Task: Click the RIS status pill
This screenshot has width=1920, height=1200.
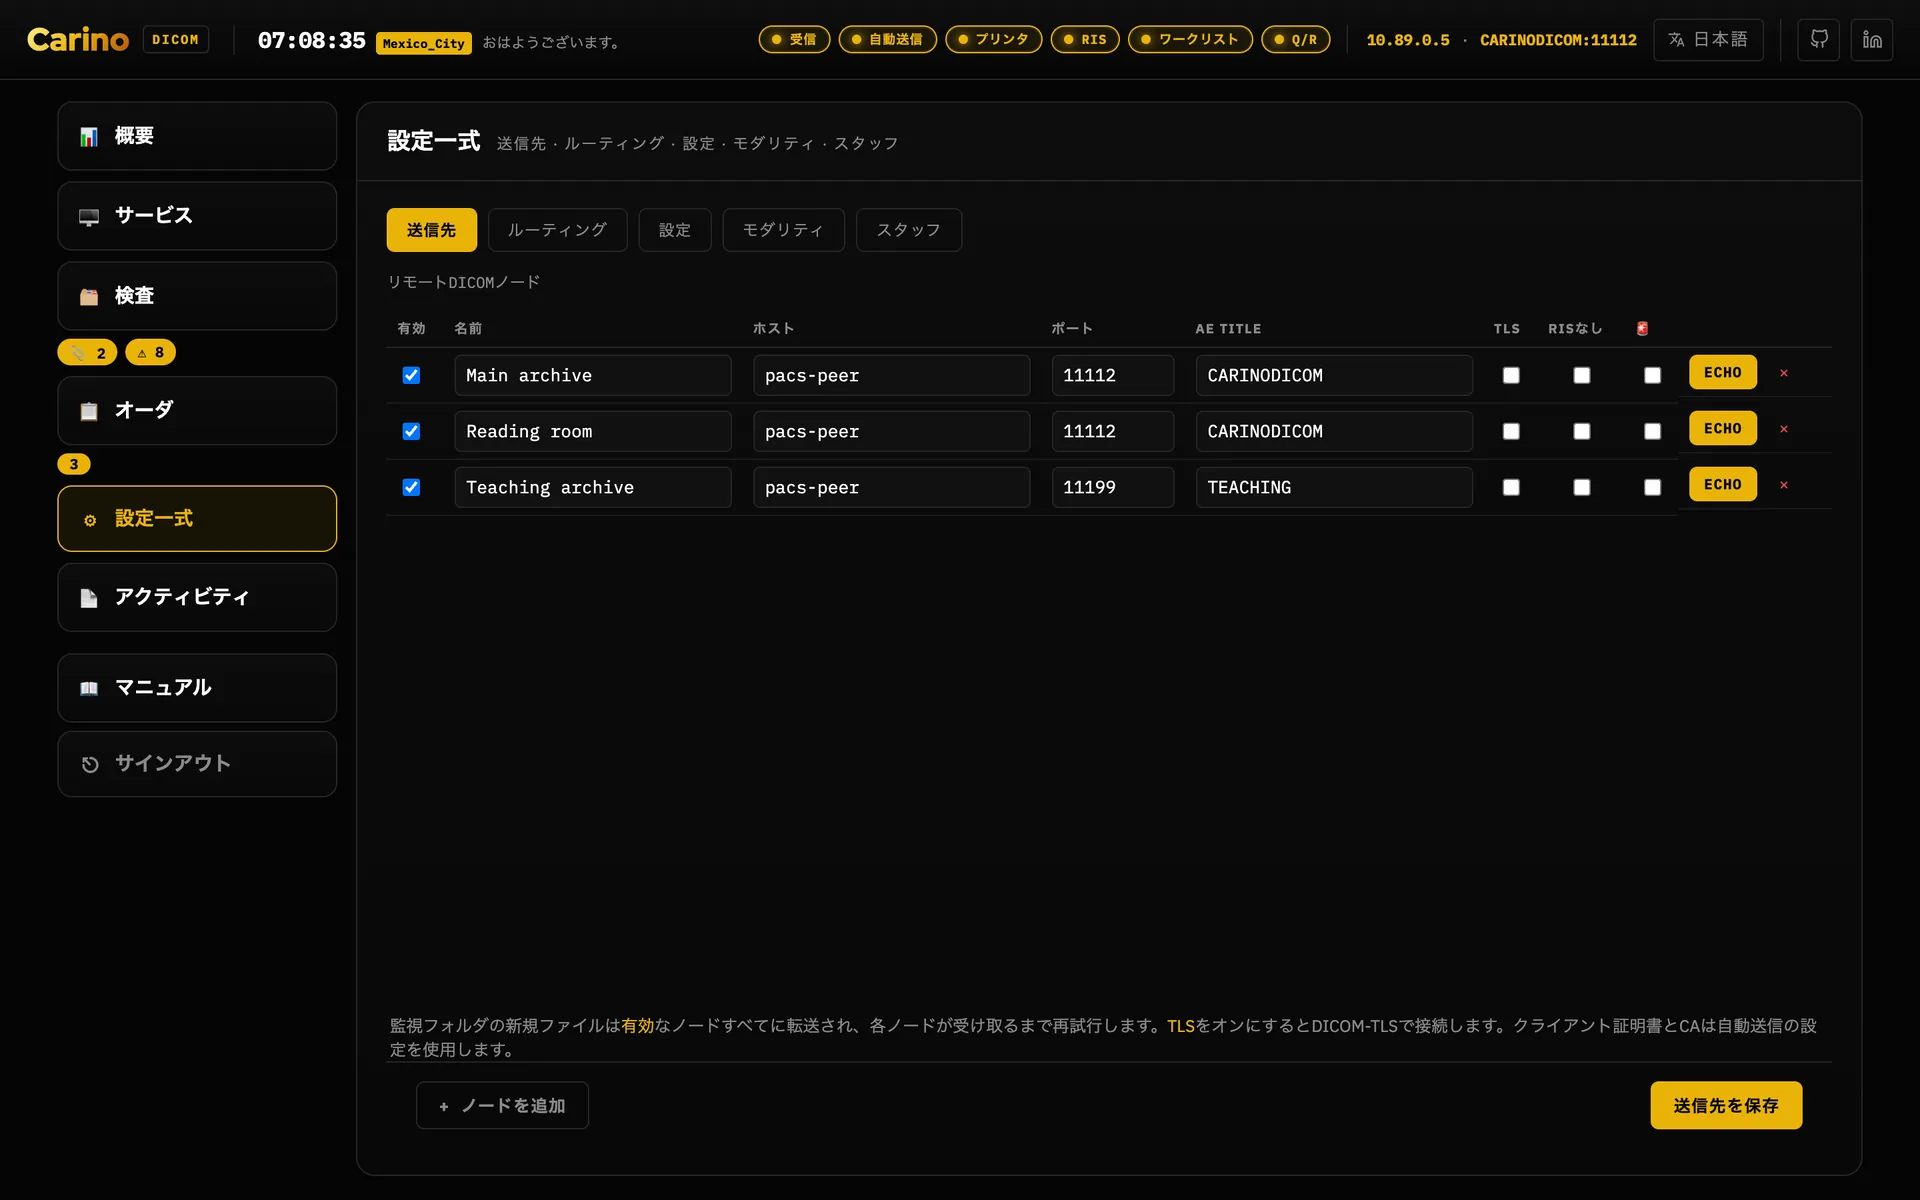Action: pyautogui.click(x=1085, y=40)
